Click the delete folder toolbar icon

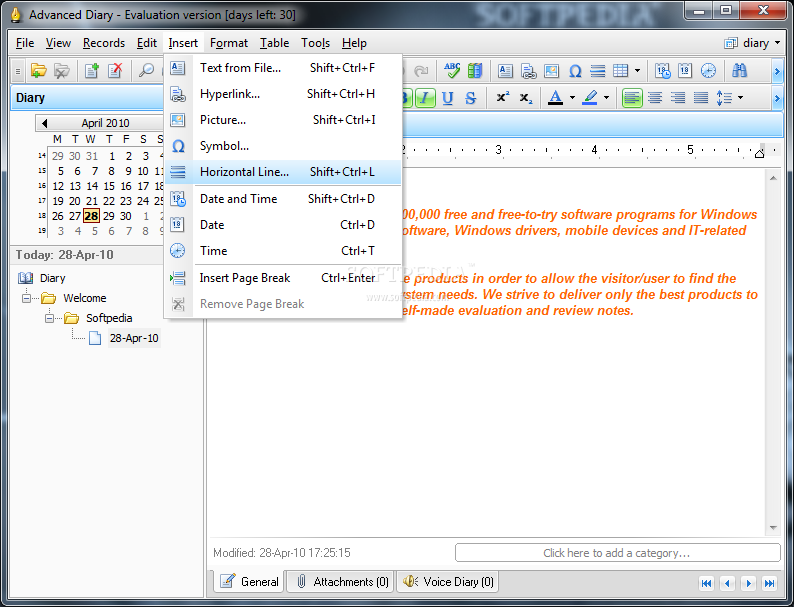[x=62, y=71]
